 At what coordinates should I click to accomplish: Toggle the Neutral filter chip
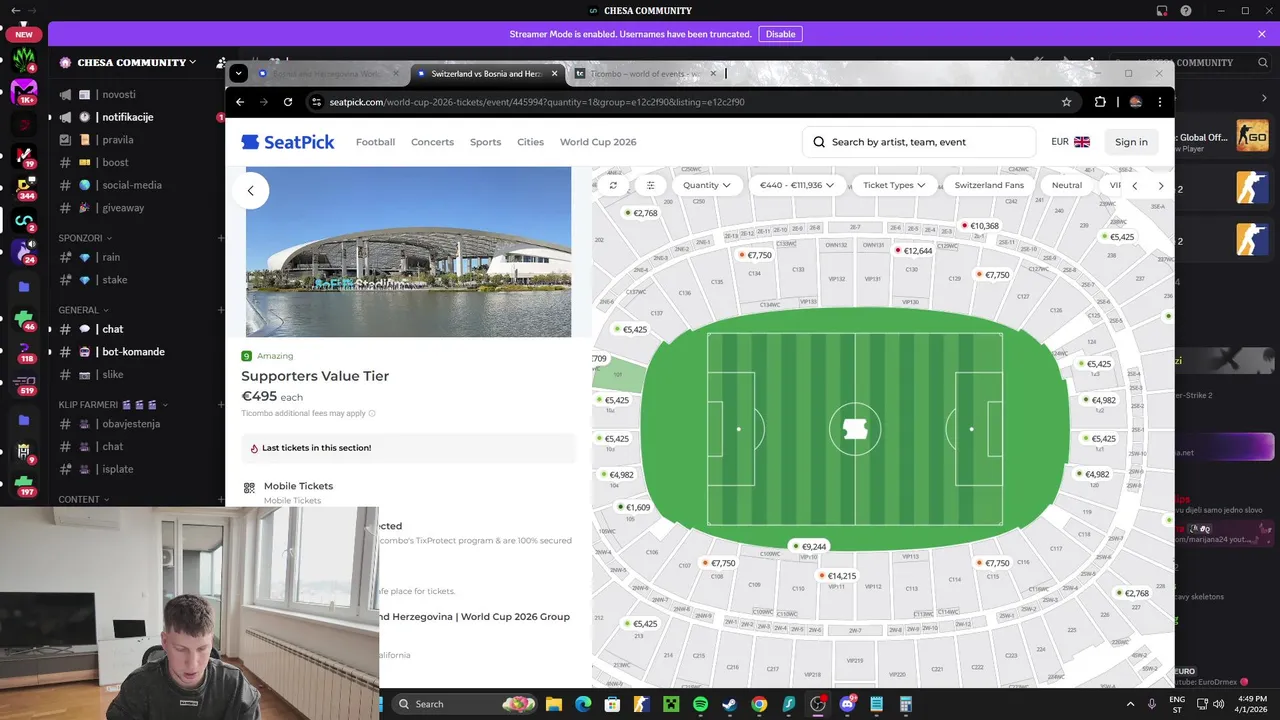[x=1067, y=185]
